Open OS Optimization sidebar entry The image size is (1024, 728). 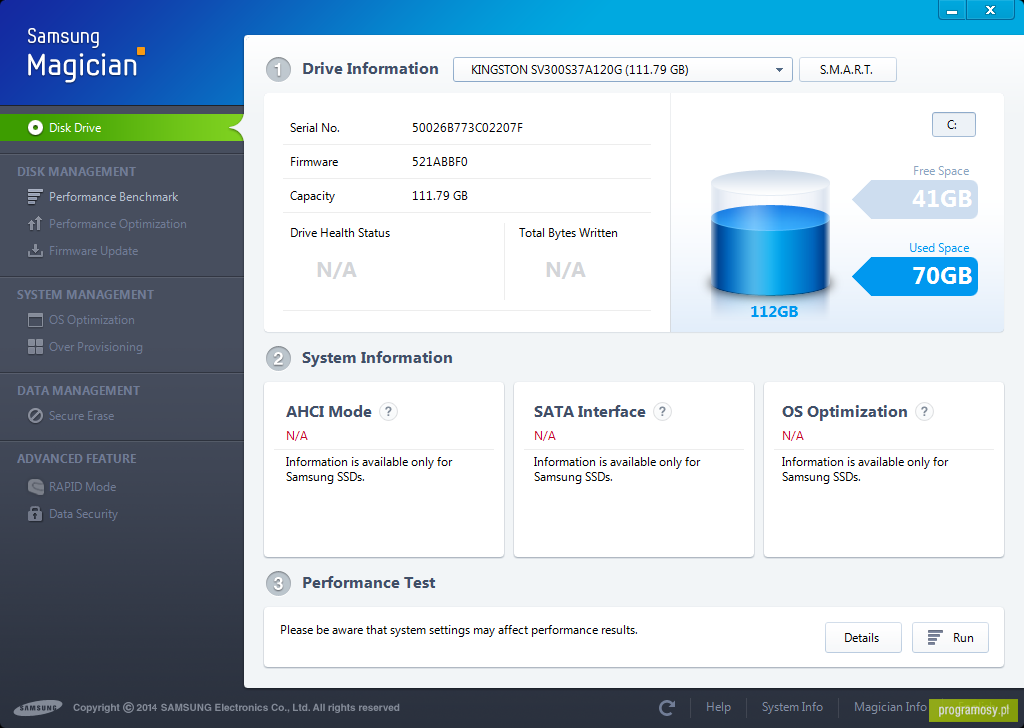click(91, 320)
